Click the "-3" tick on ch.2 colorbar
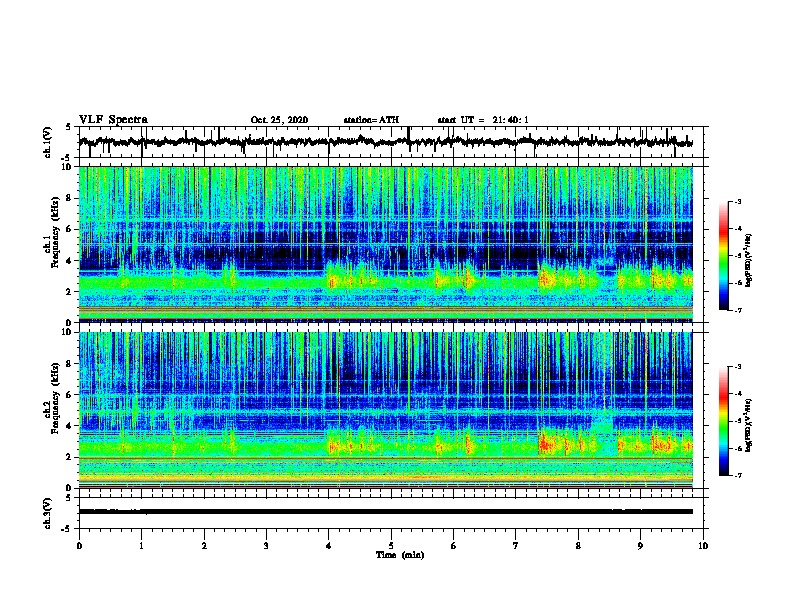This screenshot has width=792, height=612. pos(737,367)
